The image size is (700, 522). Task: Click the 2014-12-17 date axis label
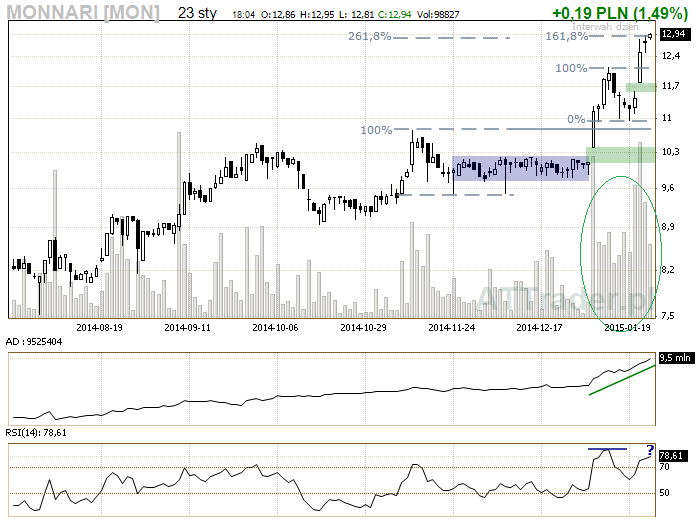coord(539,328)
